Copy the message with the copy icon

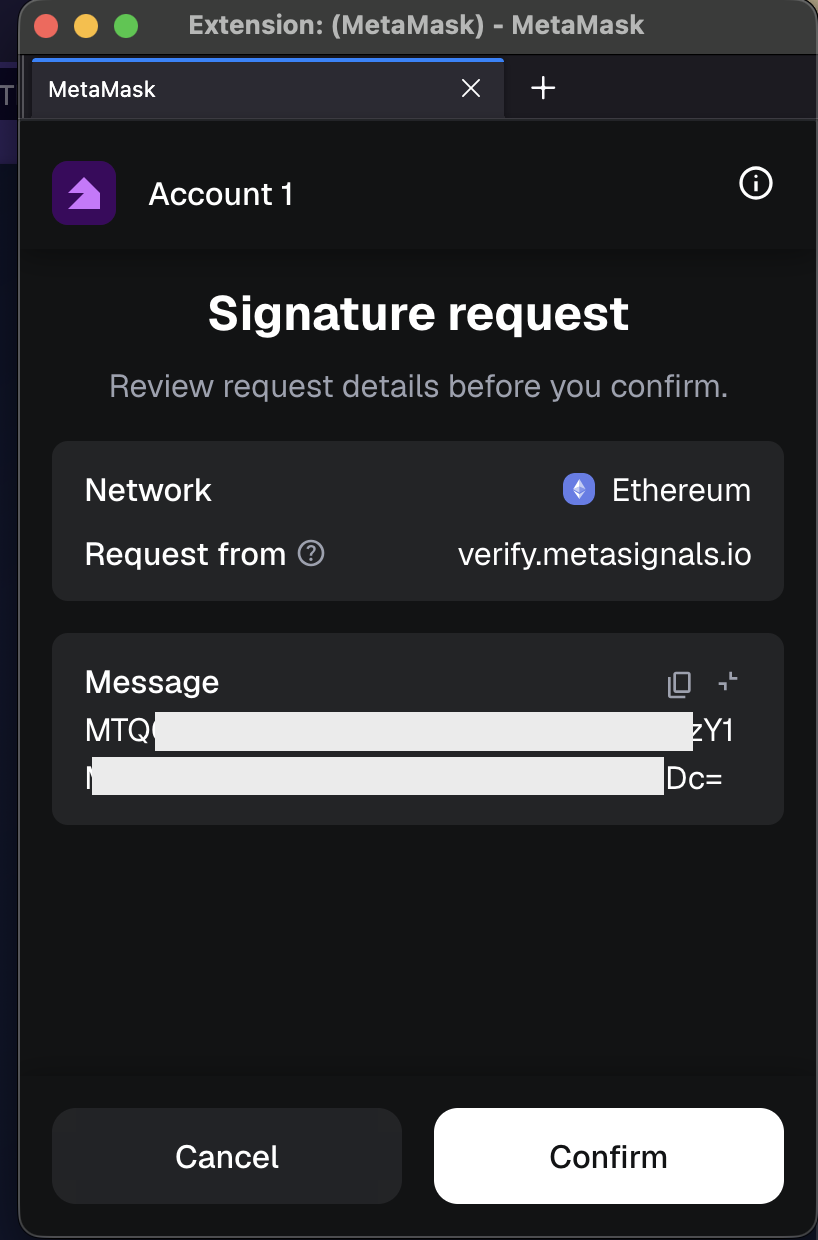[x=679, y=684]
